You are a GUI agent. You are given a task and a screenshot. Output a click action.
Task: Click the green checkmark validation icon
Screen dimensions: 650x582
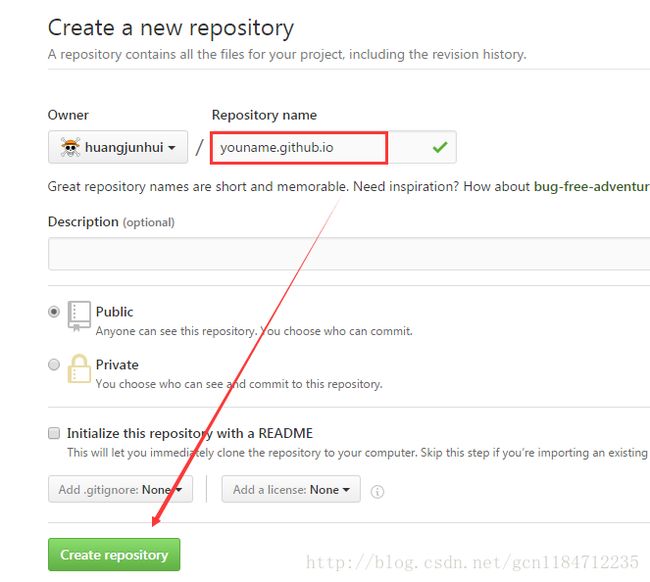[439, 148]
